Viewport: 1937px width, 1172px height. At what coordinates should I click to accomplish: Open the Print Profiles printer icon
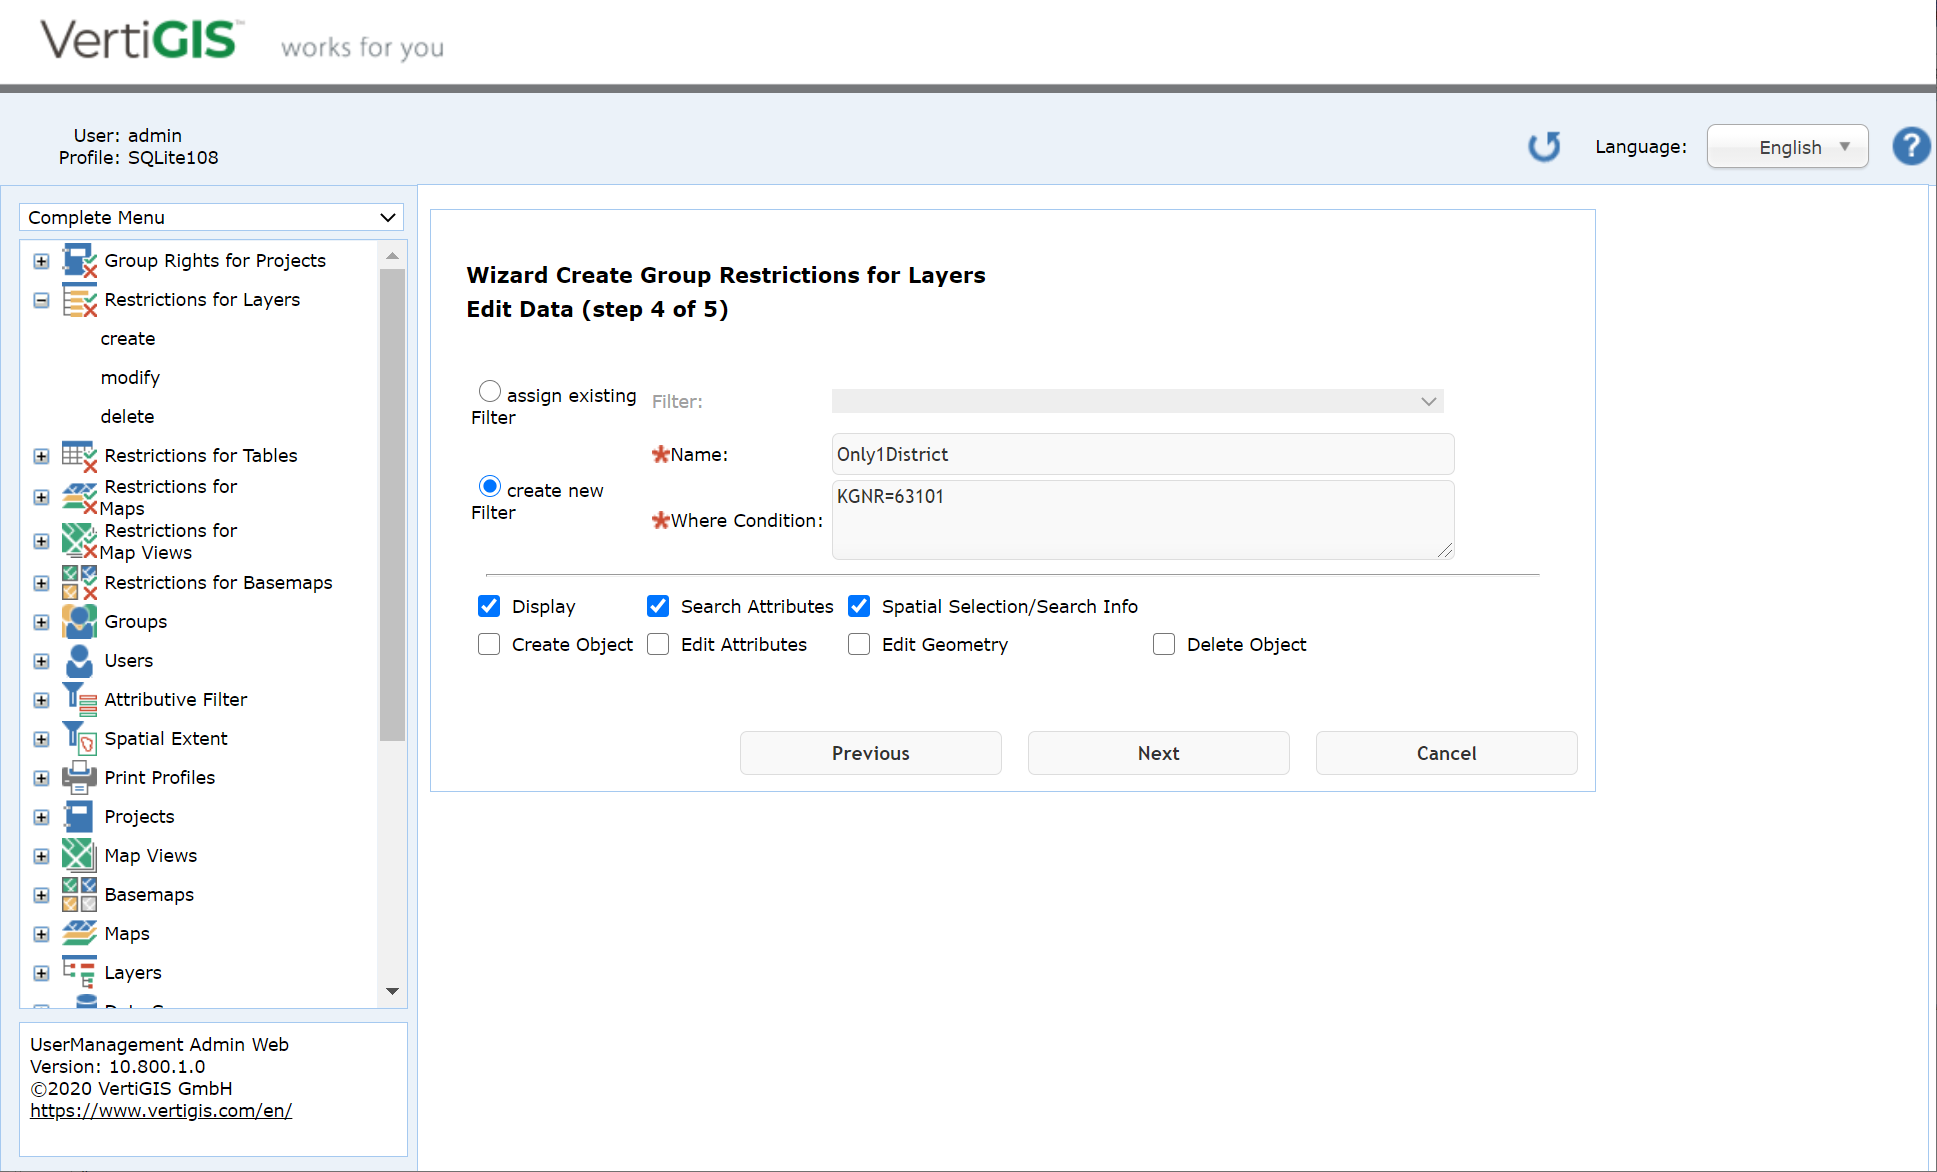[x=79, y=777]
